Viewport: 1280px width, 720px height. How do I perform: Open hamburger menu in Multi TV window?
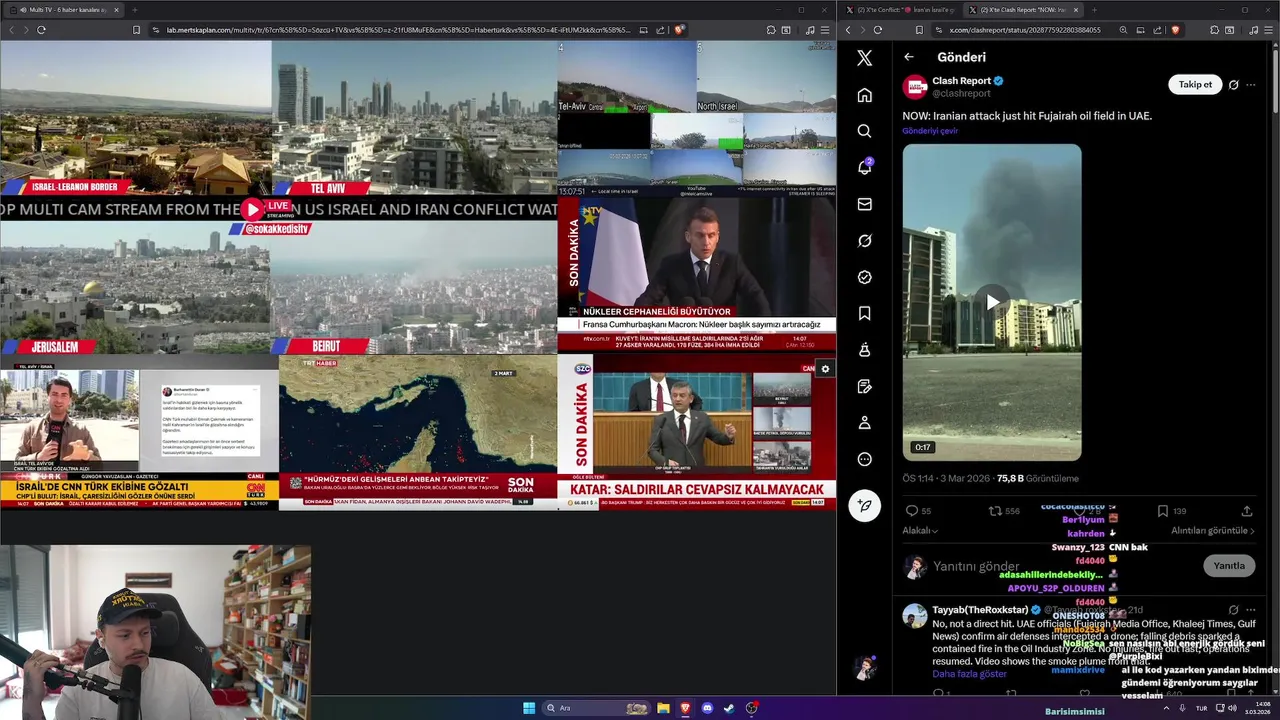pyautogui.click(x=824, y=30)
